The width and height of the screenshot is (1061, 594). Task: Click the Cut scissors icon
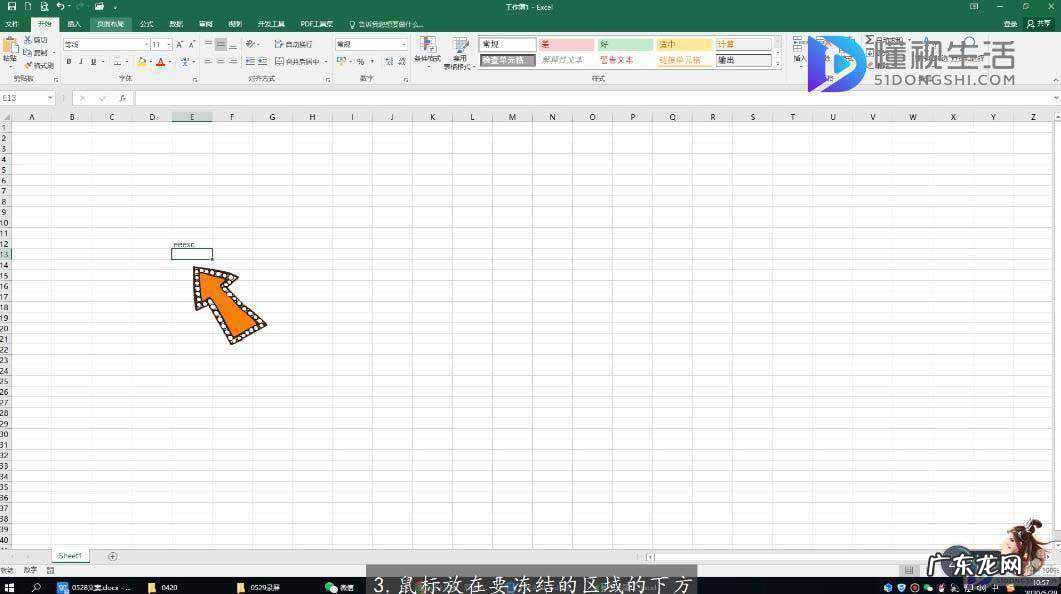click(x=28, y=40)
